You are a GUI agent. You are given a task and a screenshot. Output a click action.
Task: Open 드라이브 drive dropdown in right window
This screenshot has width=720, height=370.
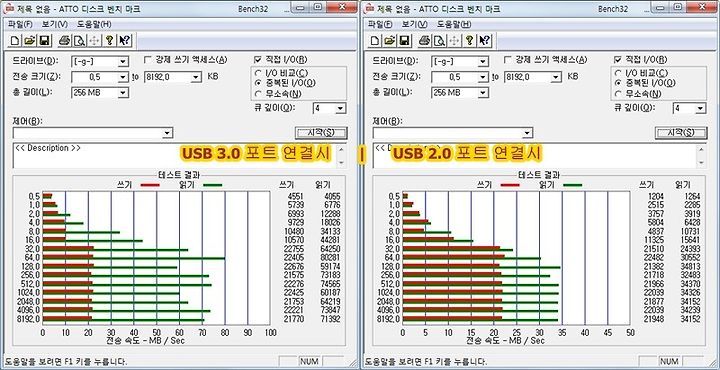click(x=483, y=62)
